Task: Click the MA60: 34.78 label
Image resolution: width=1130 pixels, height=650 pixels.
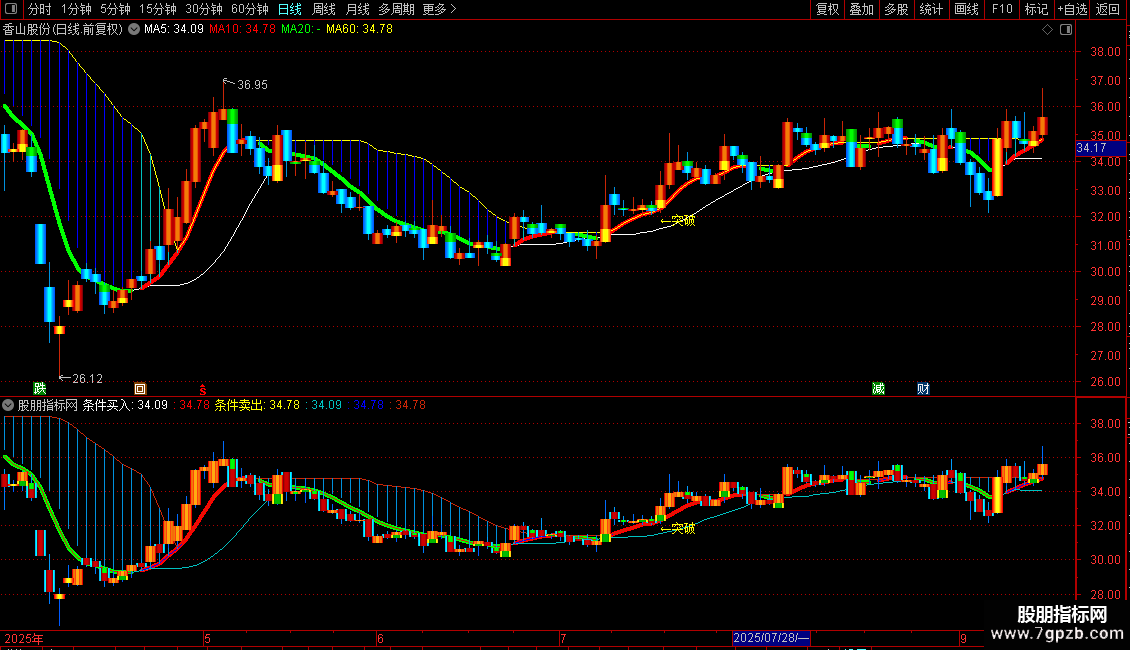Action: (359, 29)
